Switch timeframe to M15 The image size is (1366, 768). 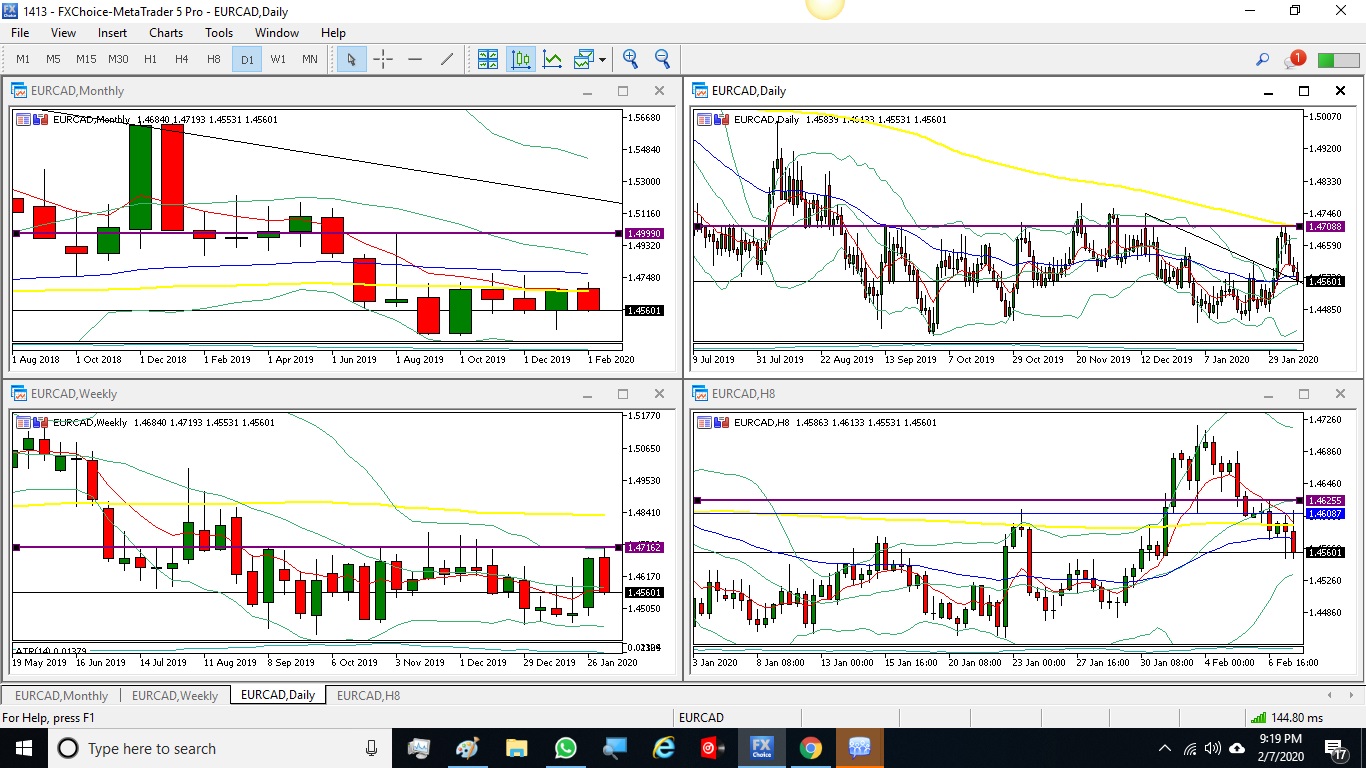86,59
